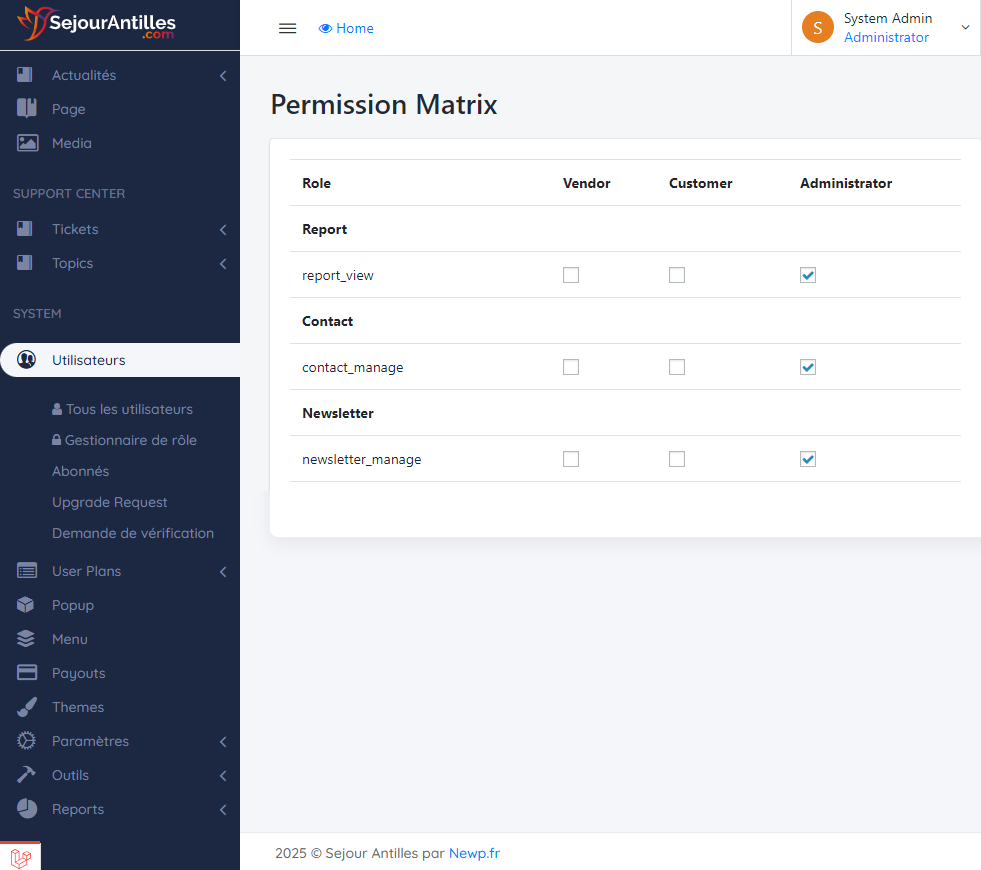Click the Payouts credit card icon

(27, 673)
